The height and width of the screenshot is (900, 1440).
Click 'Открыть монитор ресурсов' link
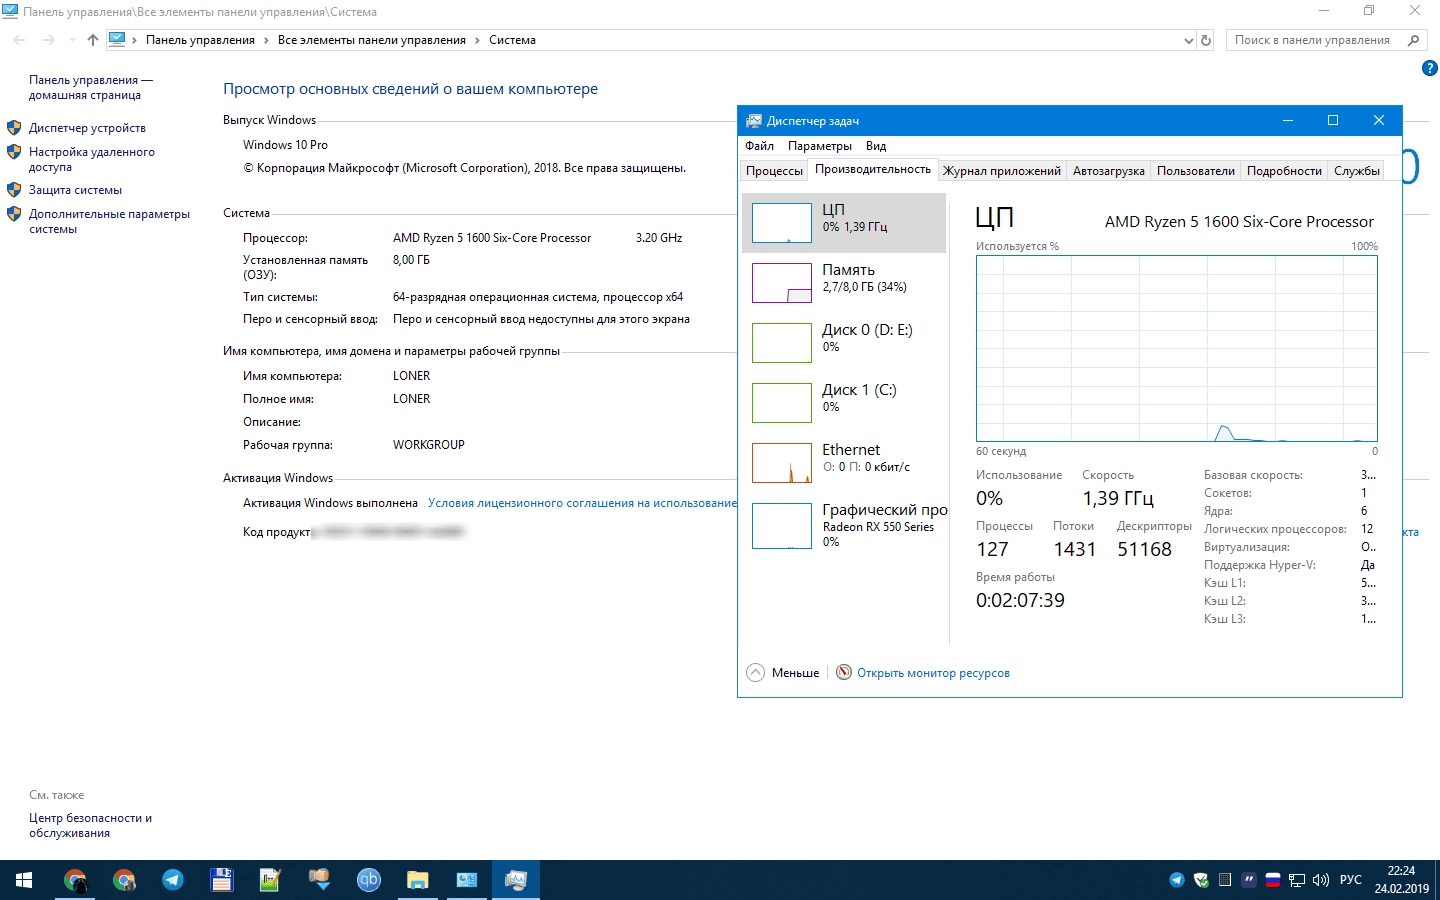(933, 673)
